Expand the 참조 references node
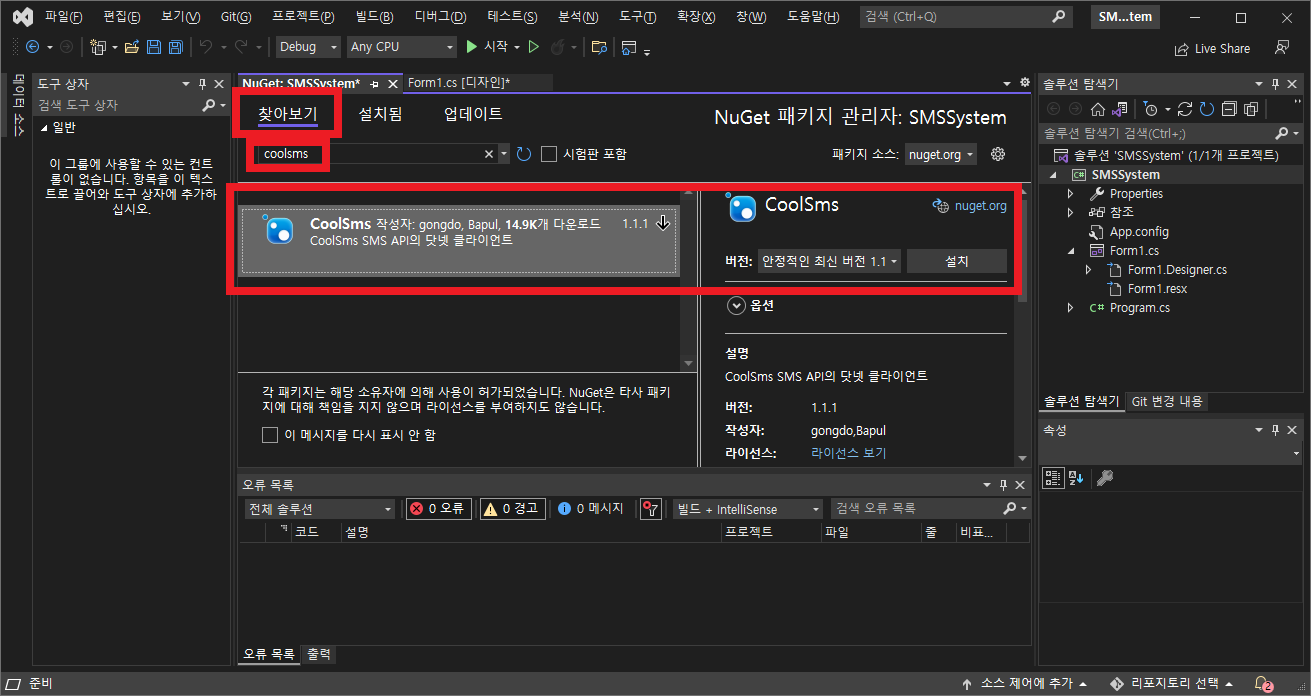The width and height of the screenshot is (1311, 696). pyautogui.click(x=1070, y=212)
